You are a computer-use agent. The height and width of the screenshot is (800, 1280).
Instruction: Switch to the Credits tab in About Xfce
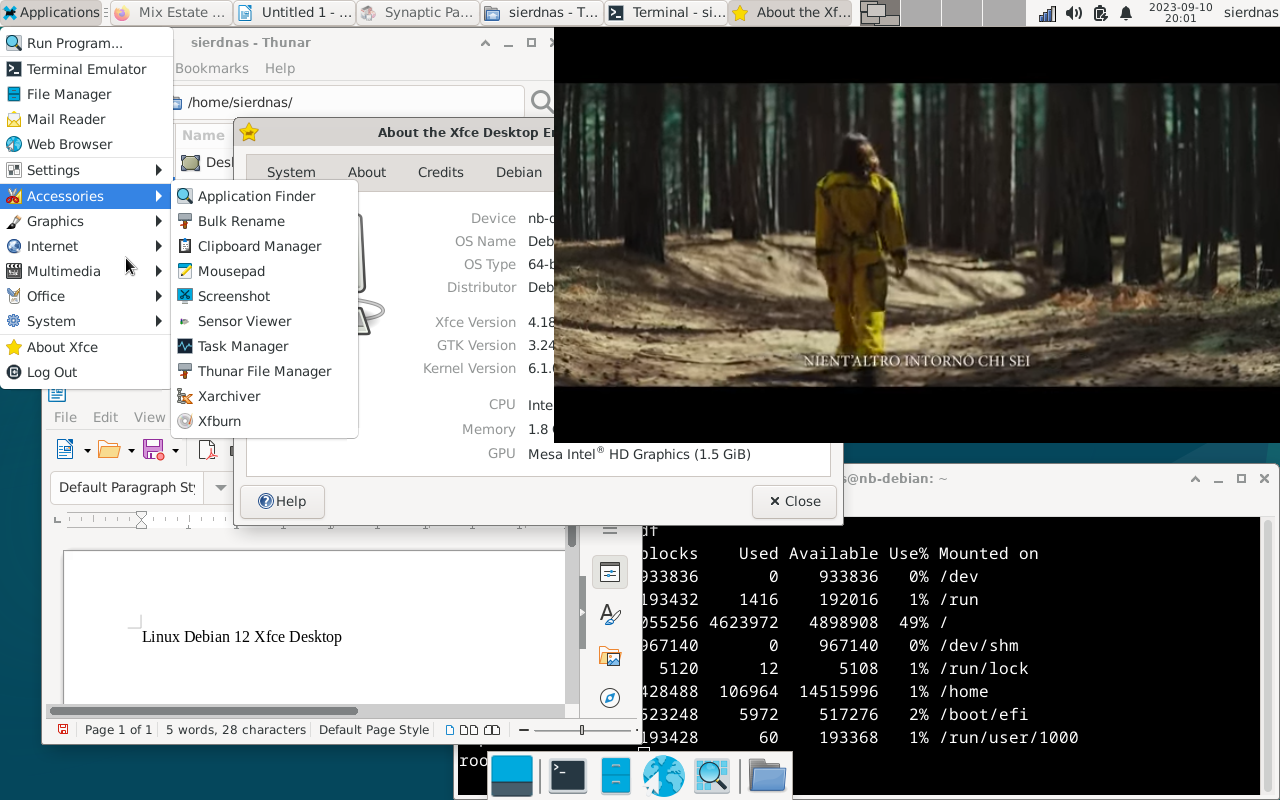click(x=441, y=172)
